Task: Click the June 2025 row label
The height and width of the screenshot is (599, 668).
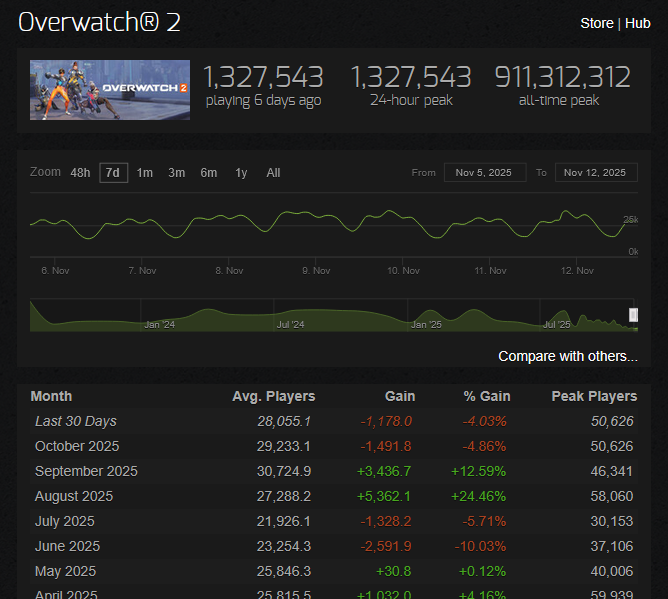Action: [x=67, y=546]
